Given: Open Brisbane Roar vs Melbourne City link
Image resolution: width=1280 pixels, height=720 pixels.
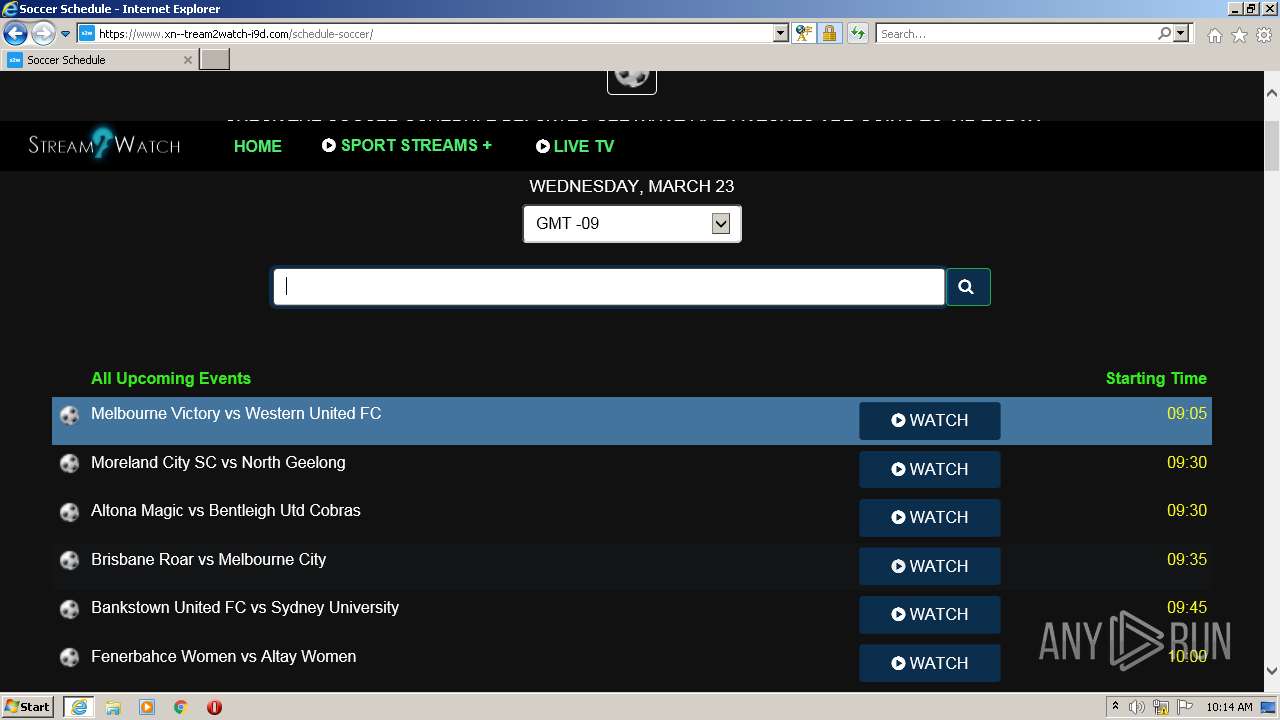Looking at the screenshot, I should (x=208, y=559).
